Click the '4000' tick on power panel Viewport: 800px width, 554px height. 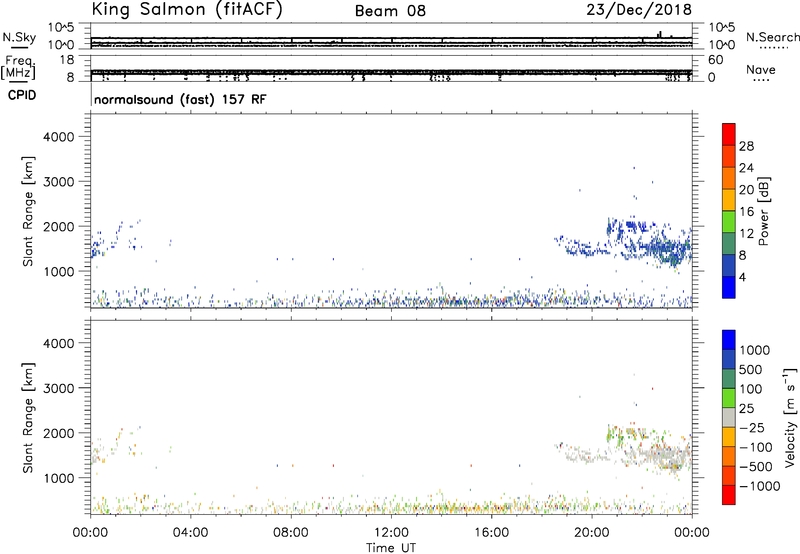(x=59, y=137)
